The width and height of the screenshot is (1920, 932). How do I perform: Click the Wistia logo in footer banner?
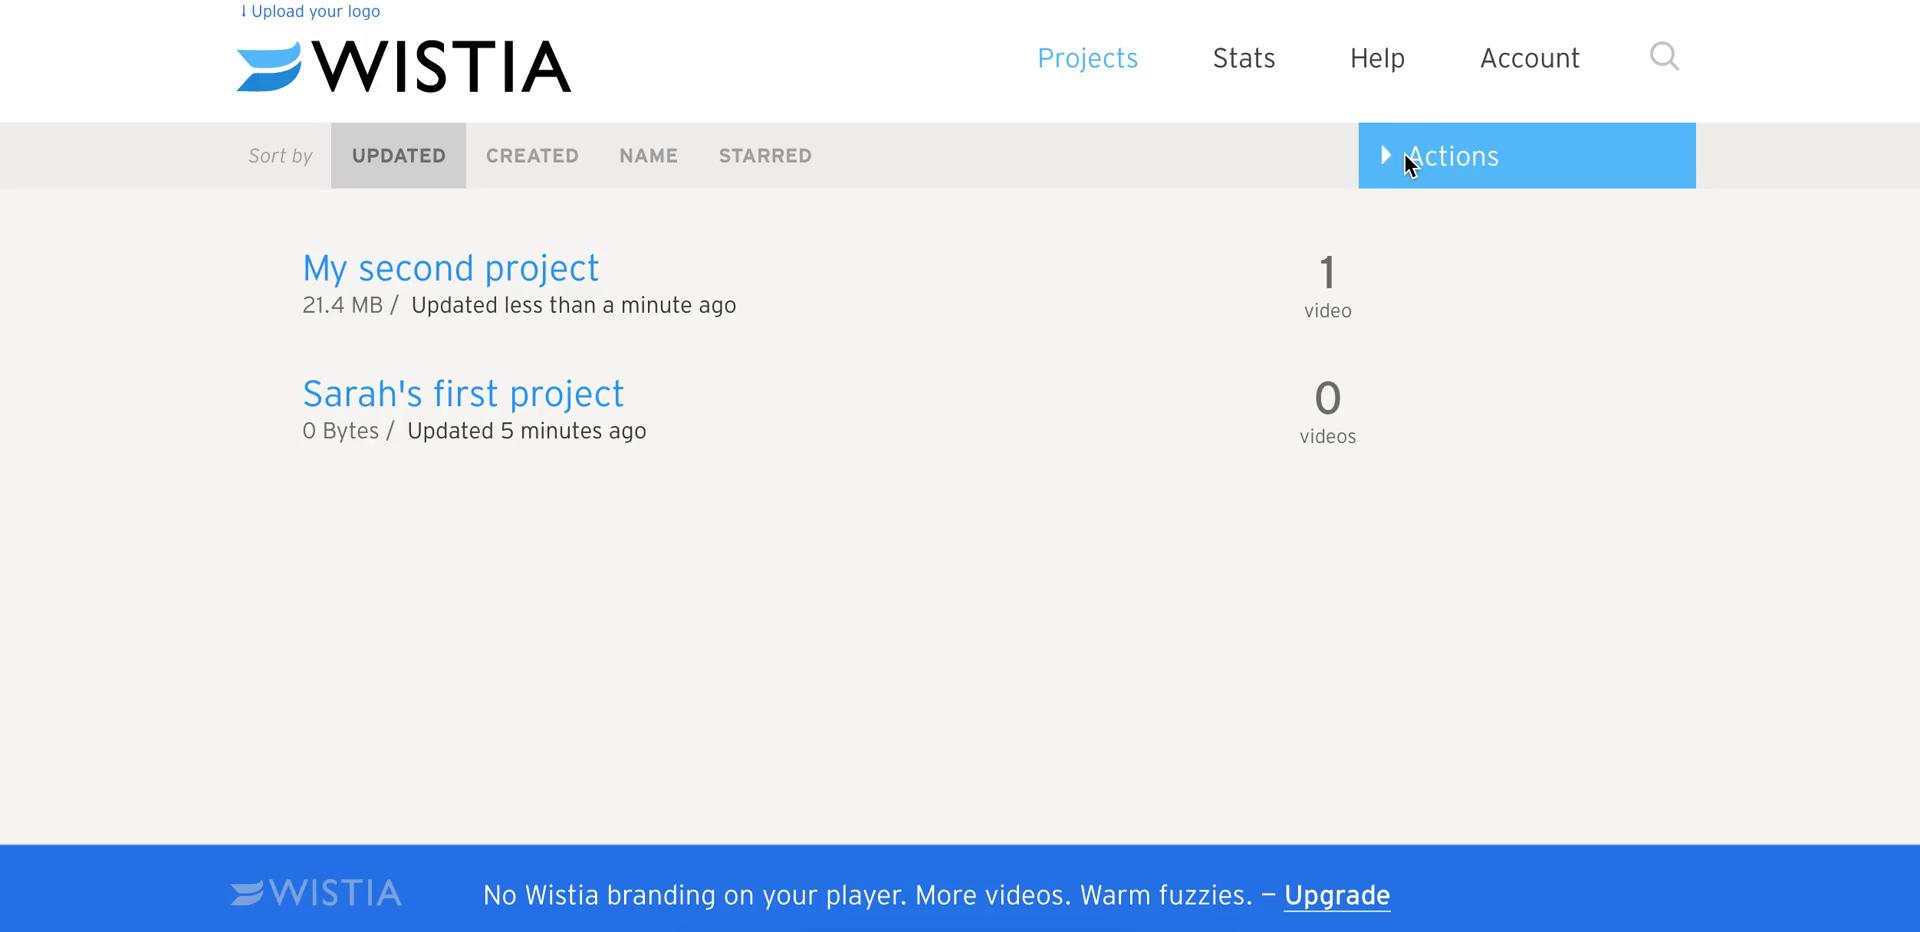[x=316, y=893]
